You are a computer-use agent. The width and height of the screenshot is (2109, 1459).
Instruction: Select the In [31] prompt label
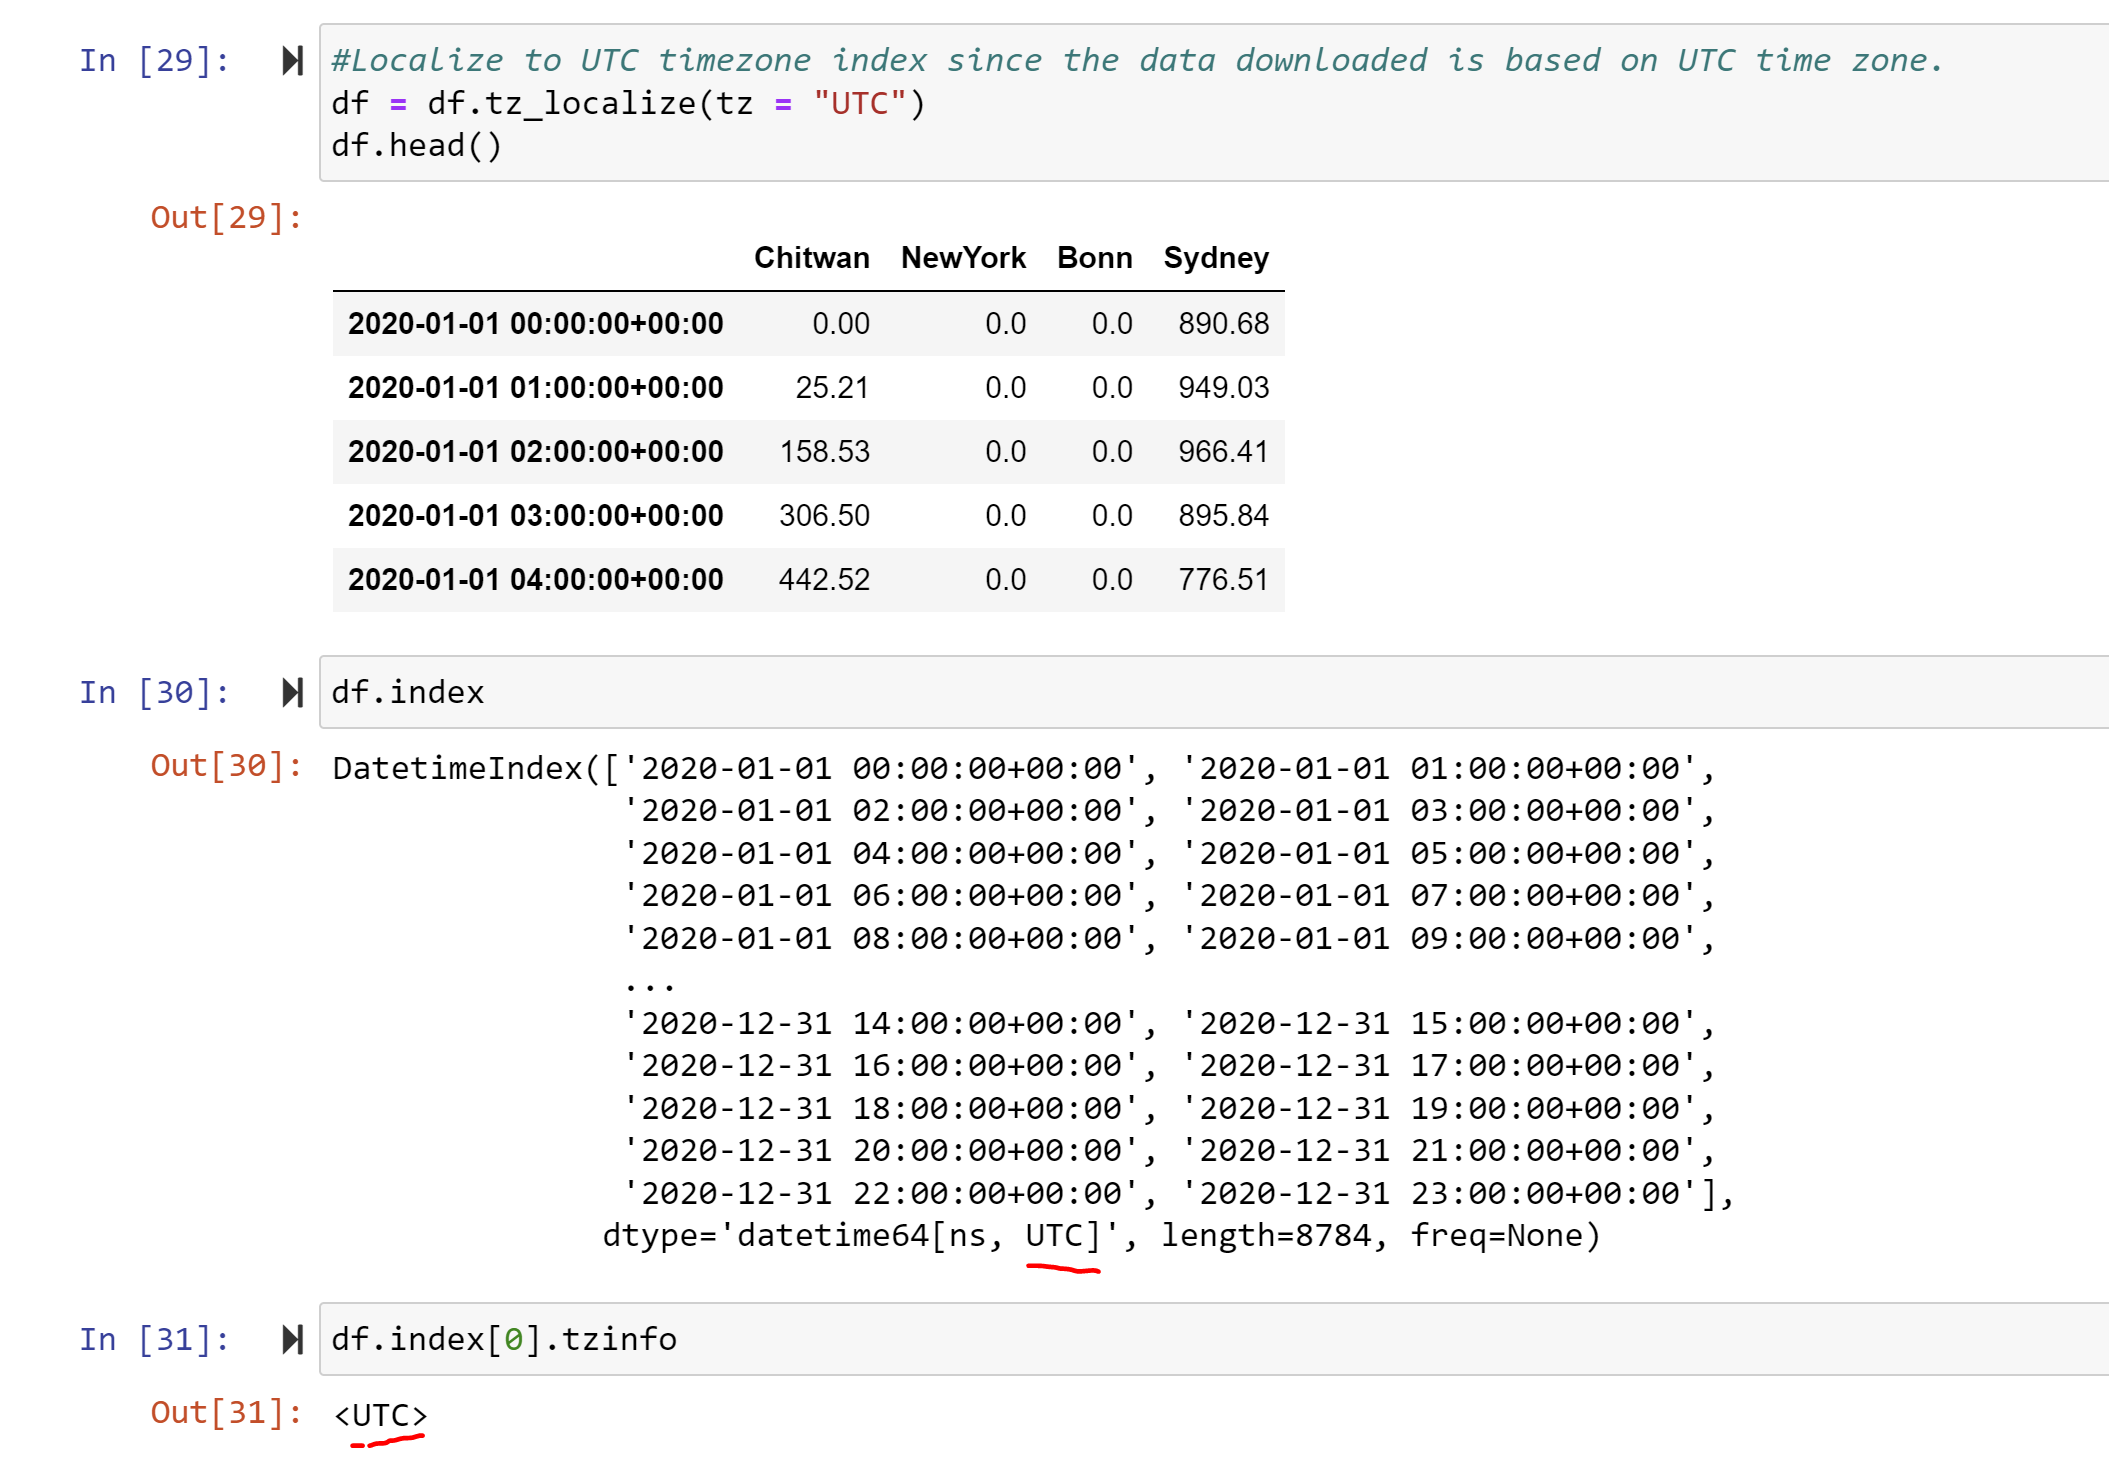(154, 1339)
